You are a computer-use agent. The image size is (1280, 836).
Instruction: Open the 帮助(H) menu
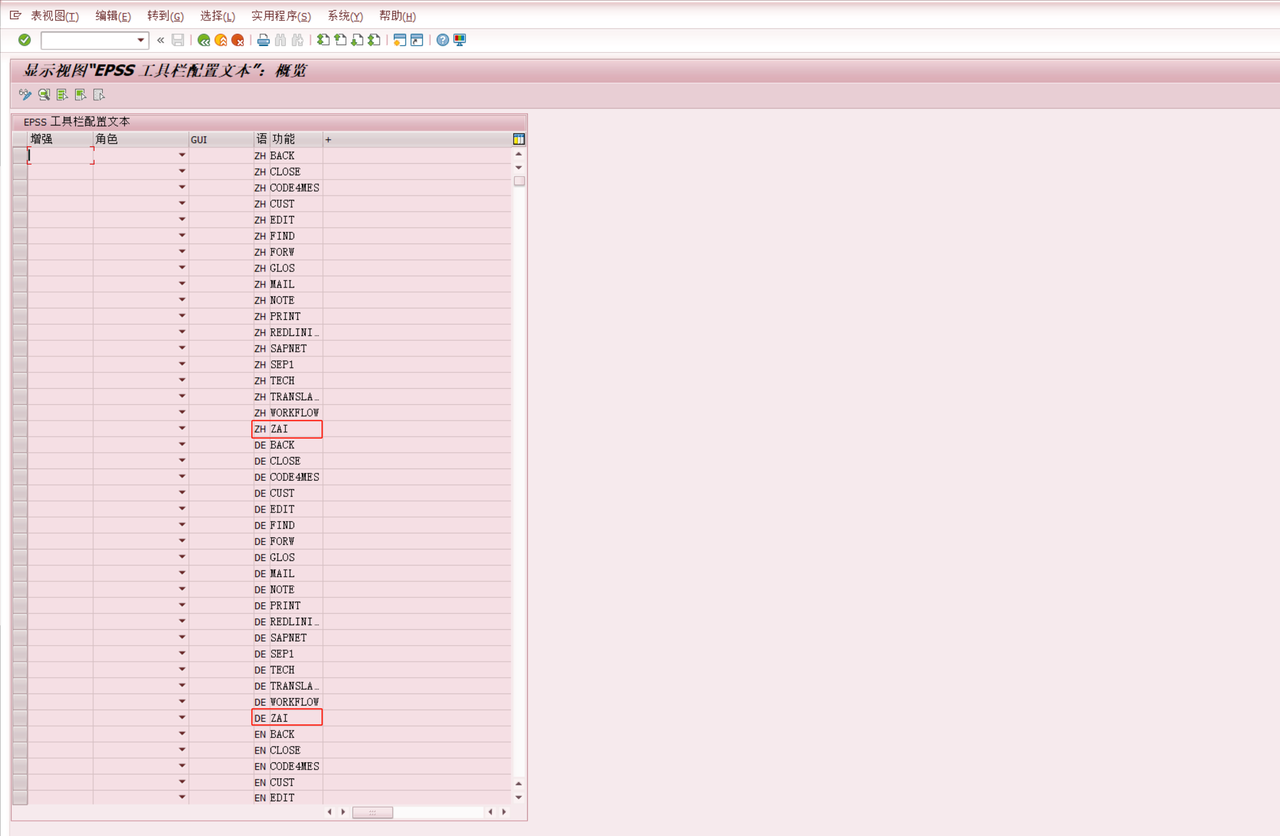click(397, 16)
